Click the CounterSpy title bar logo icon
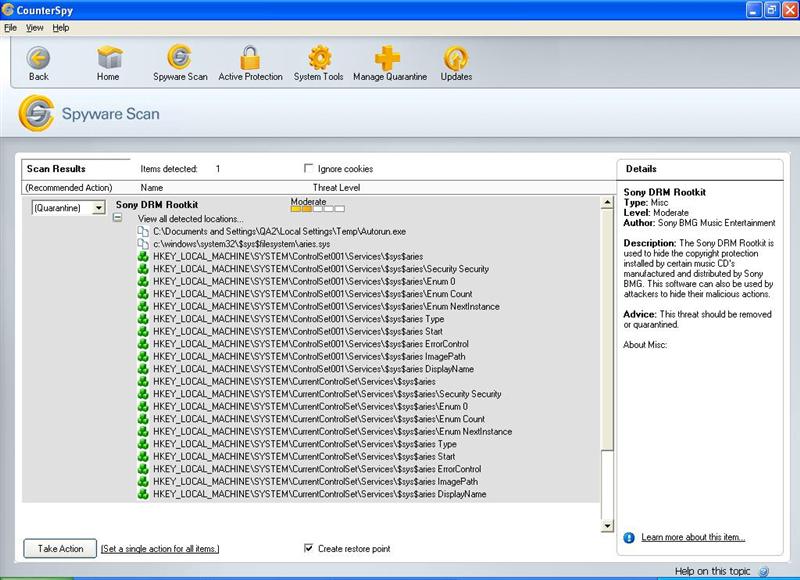The image size is (800, 580). tap(8, 10)
